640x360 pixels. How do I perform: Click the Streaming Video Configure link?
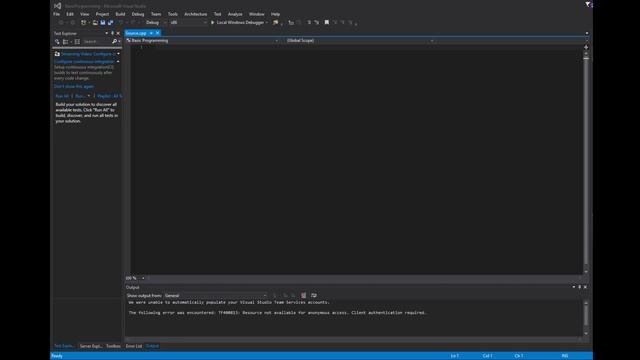point(88,54)
